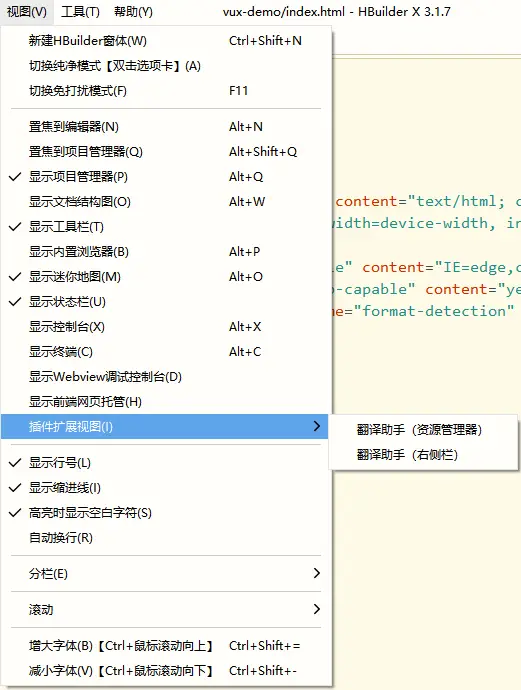
Task: Choose 置焦到项目管理器(Q)
Action: [165, 152]
